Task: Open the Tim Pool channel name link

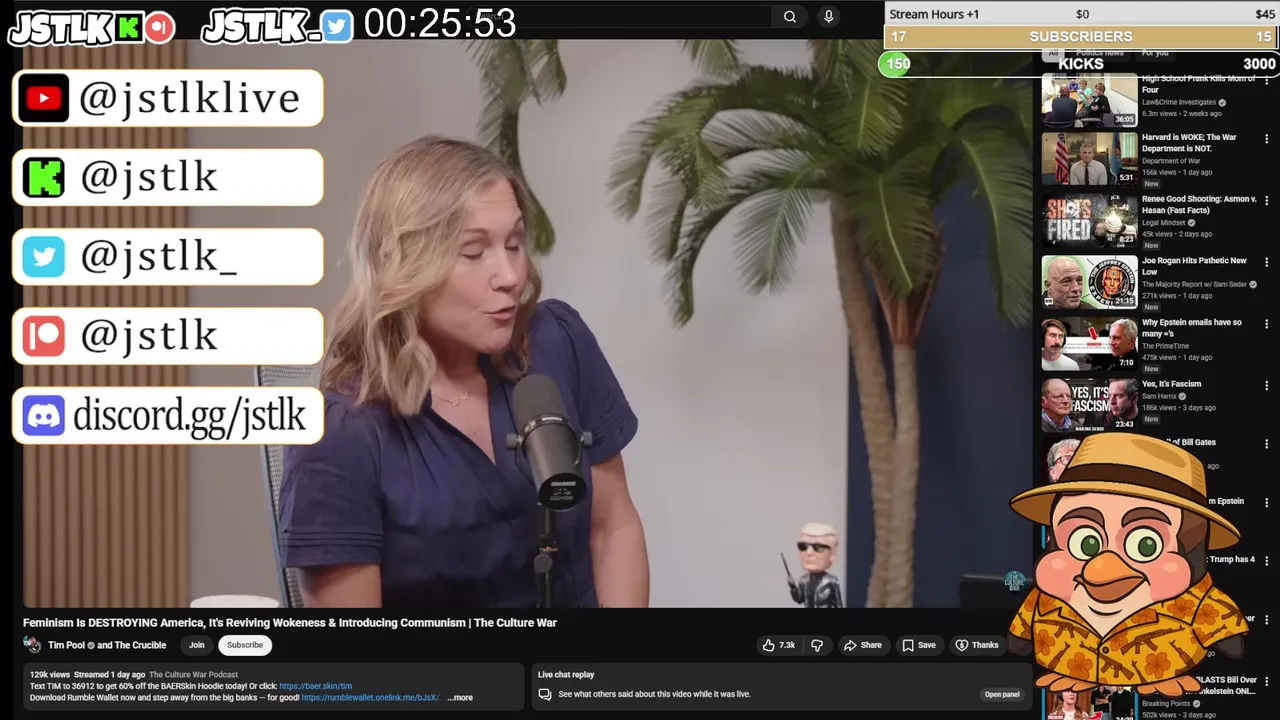Action: (67, 645)
